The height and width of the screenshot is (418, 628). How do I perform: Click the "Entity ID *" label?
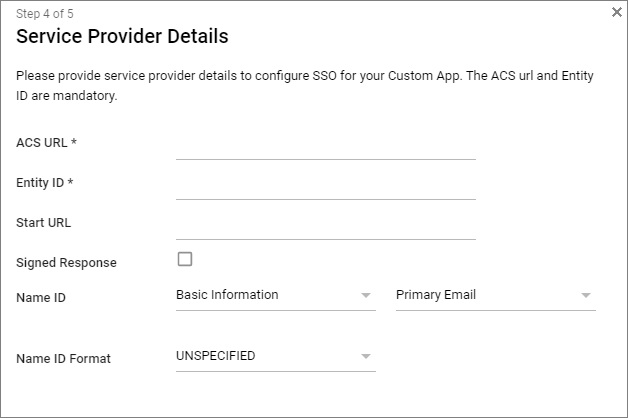pos(45,183)
